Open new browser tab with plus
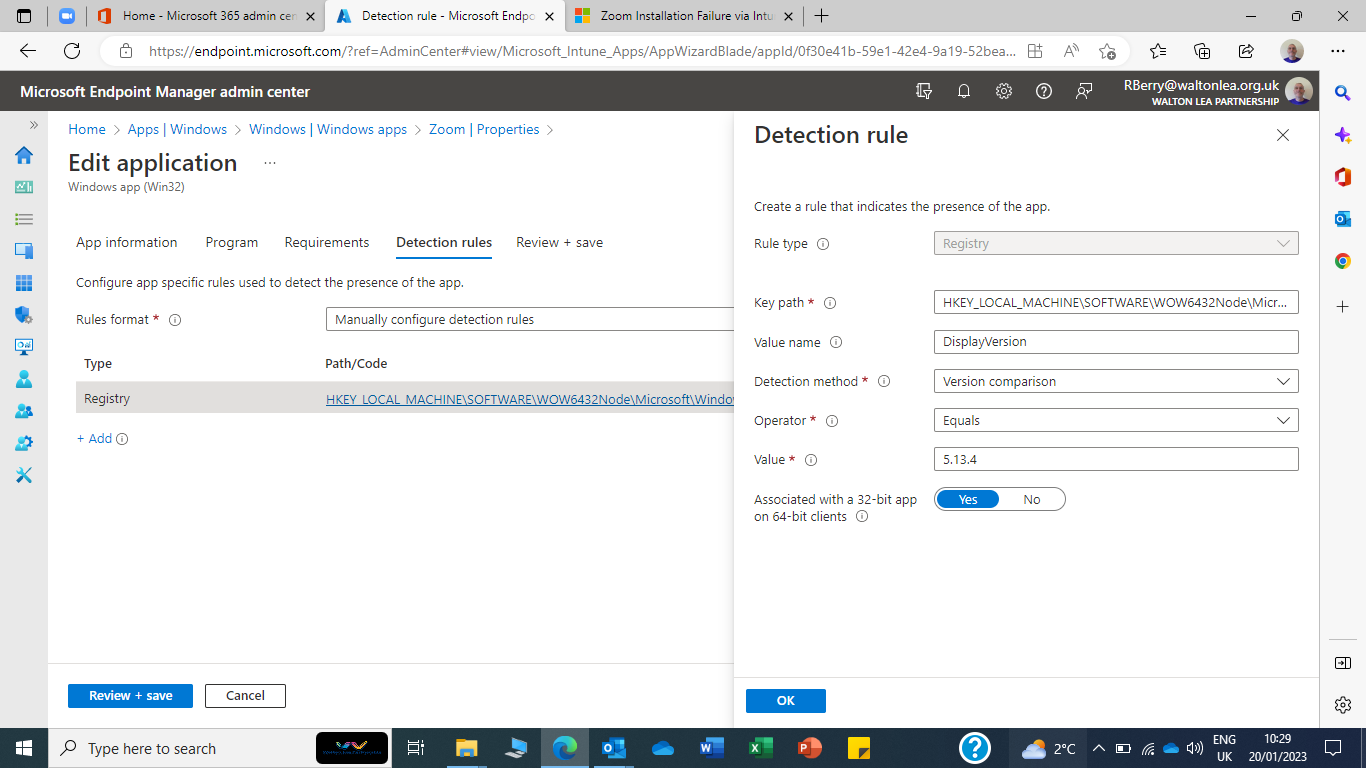Viewport: 1366px width, 768px height. click(822, 16)
